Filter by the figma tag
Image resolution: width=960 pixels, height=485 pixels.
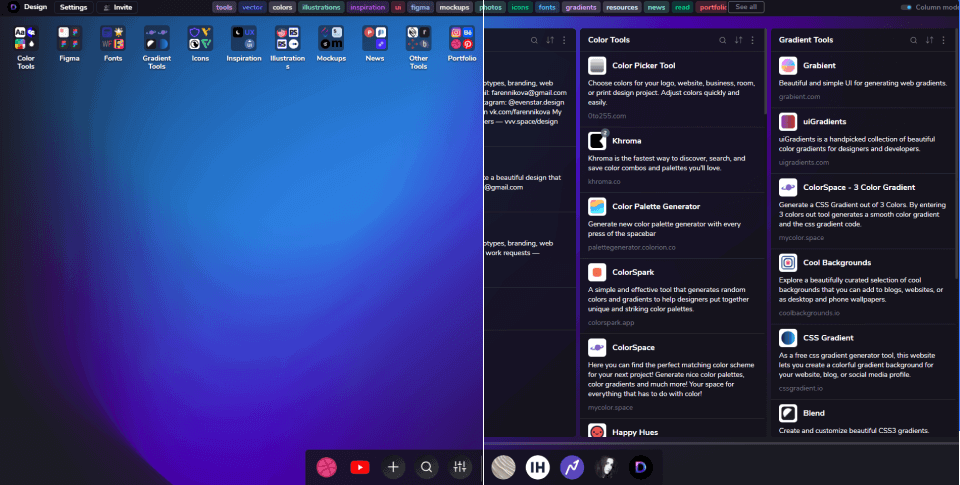420,7
